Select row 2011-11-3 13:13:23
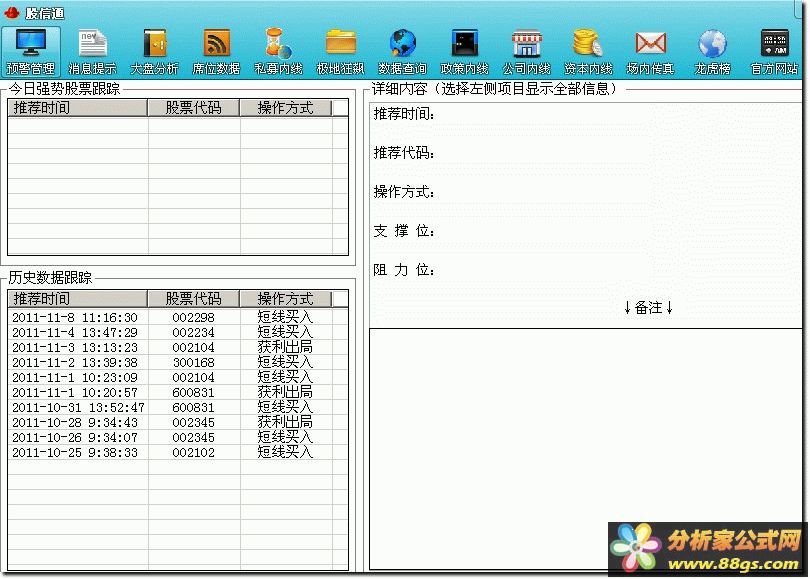Image resolution: width=810 pixels, height=579 pixels. pos(178,347)
